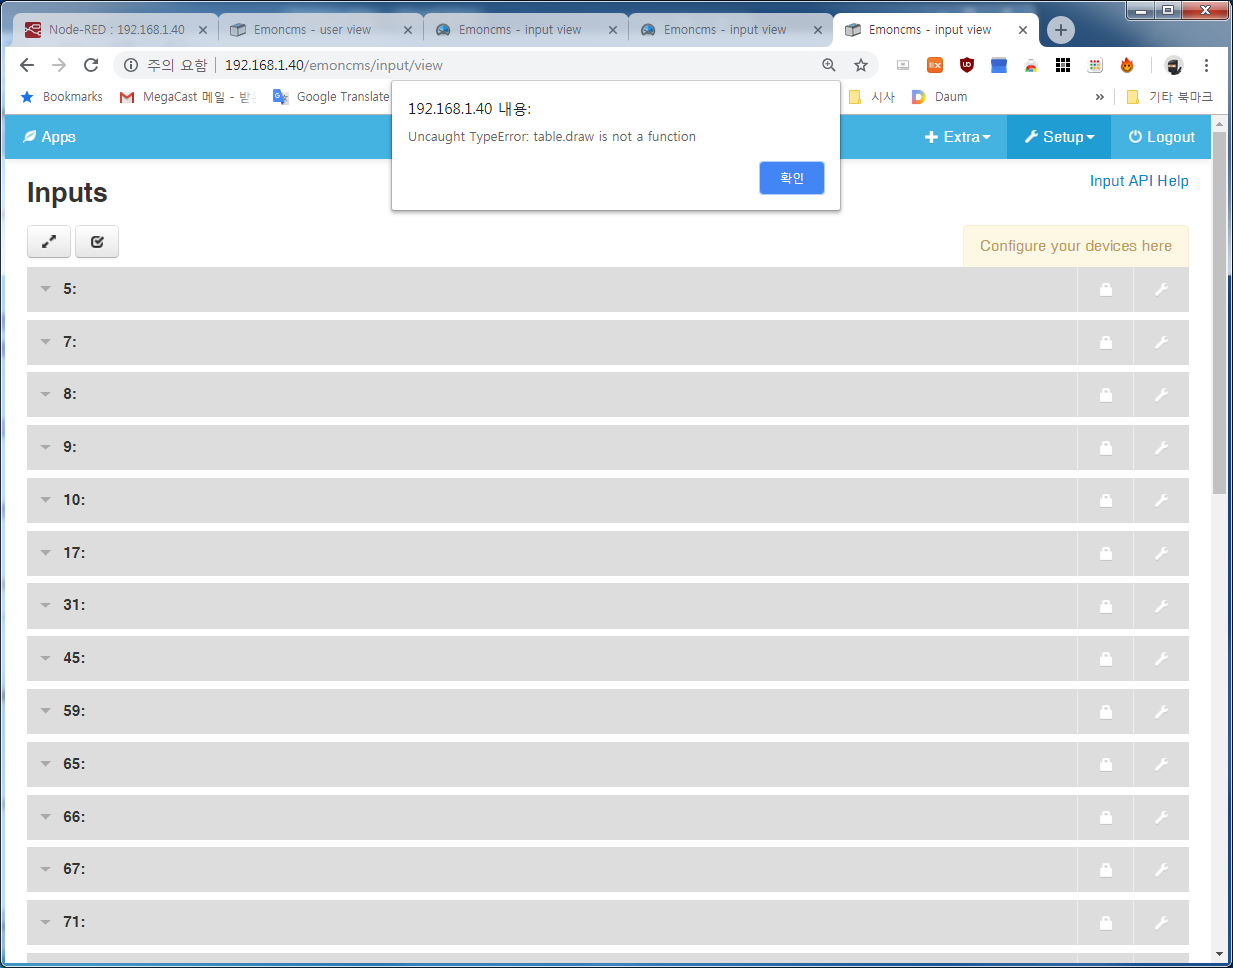The image size is (1233, 968).
Task: Dismiss the error dialog with 확인 button
Action: (791, 178)
